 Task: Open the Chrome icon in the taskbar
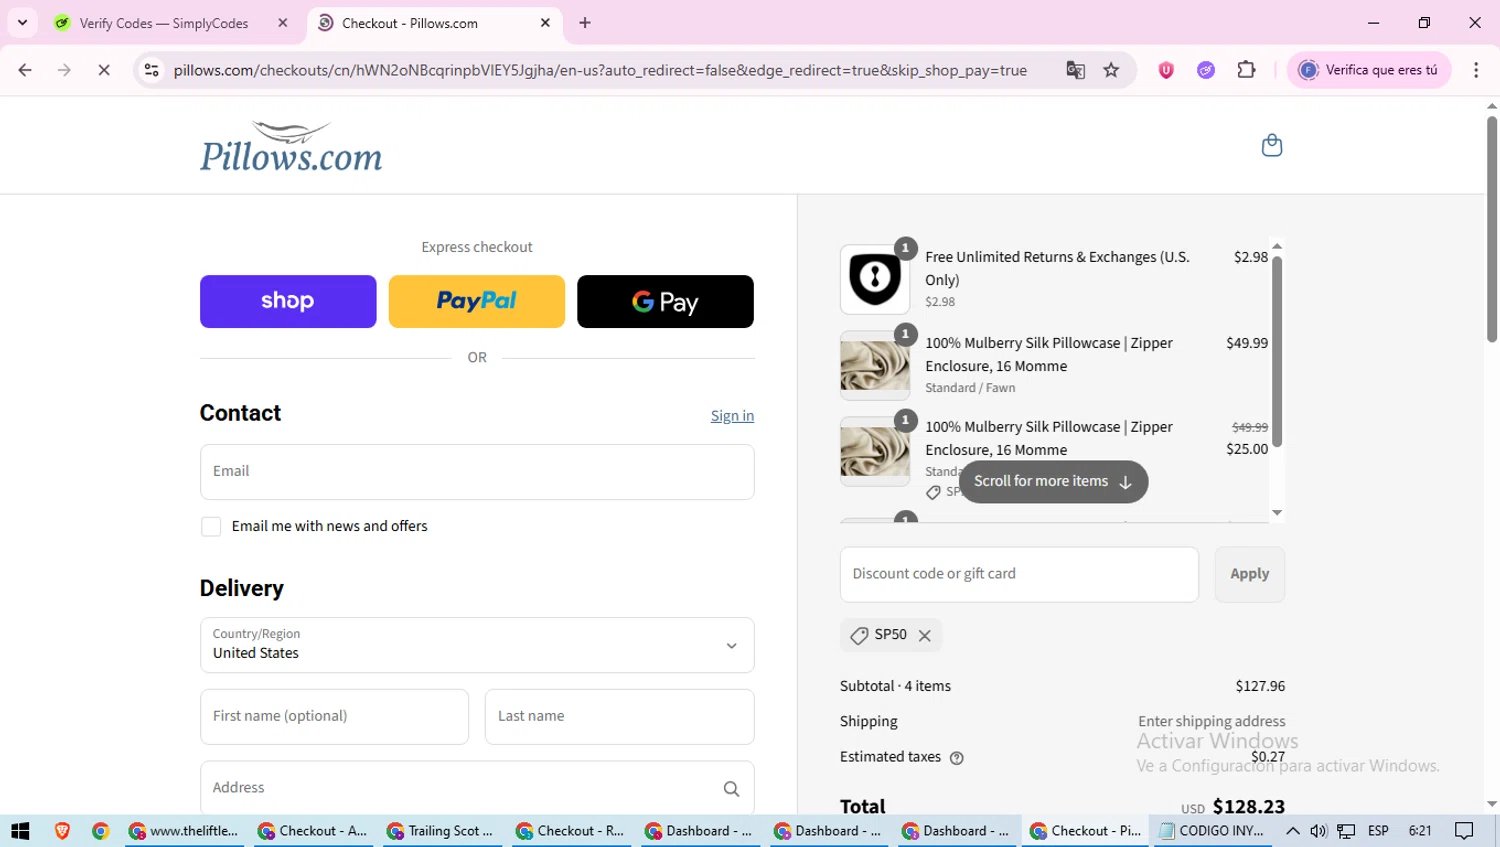(x=100, y=831)
